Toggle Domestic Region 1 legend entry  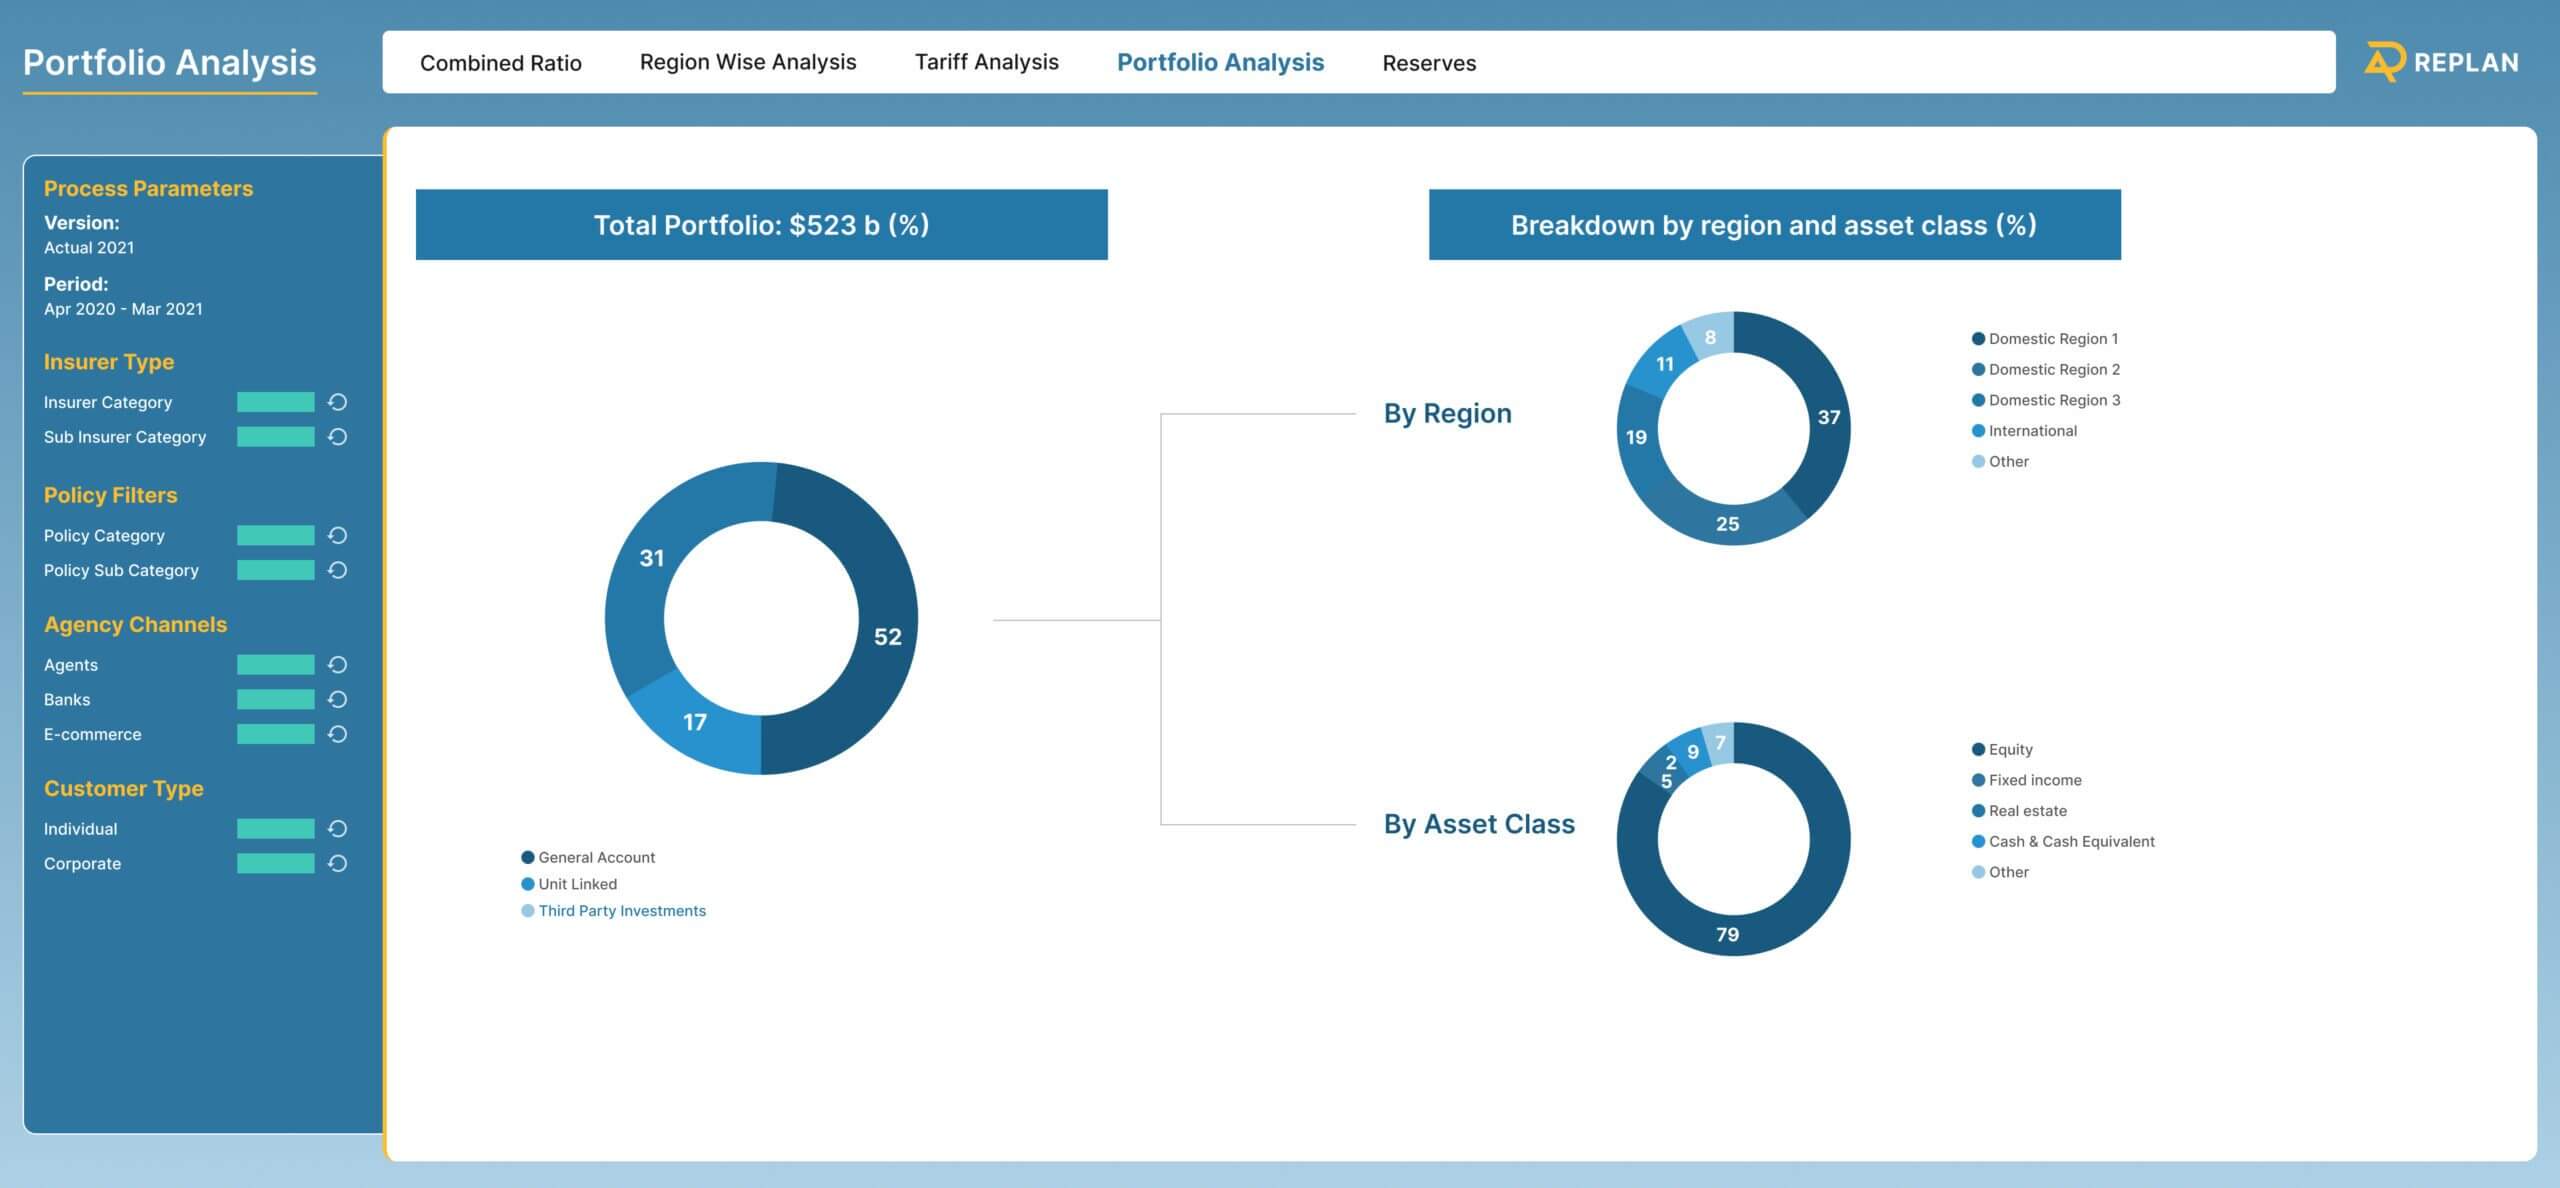pos(2052,339)
